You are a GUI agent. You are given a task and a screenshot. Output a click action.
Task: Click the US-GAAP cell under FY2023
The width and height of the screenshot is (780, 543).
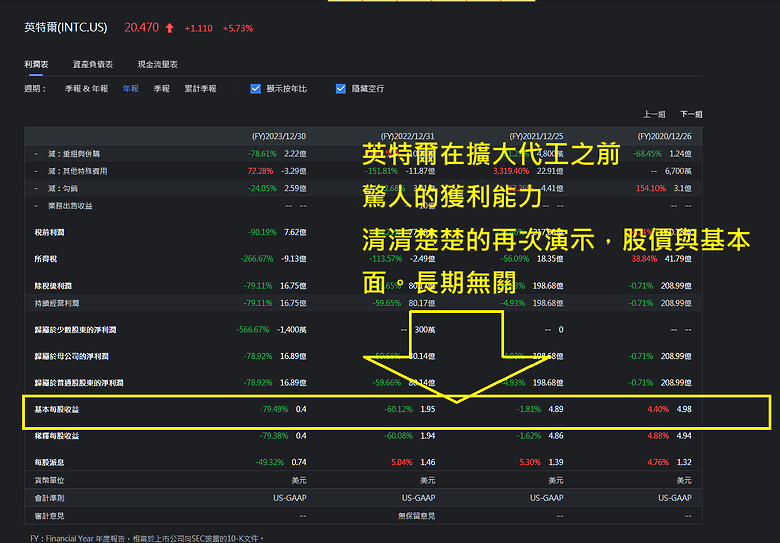point(290,498)
